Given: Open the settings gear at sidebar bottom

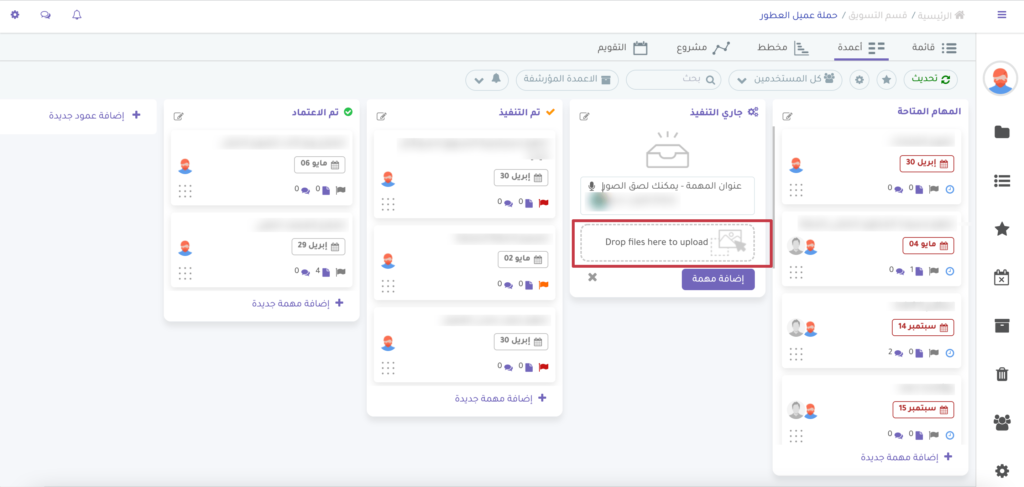Looking at the screenshot, I should click(1001, 471).
